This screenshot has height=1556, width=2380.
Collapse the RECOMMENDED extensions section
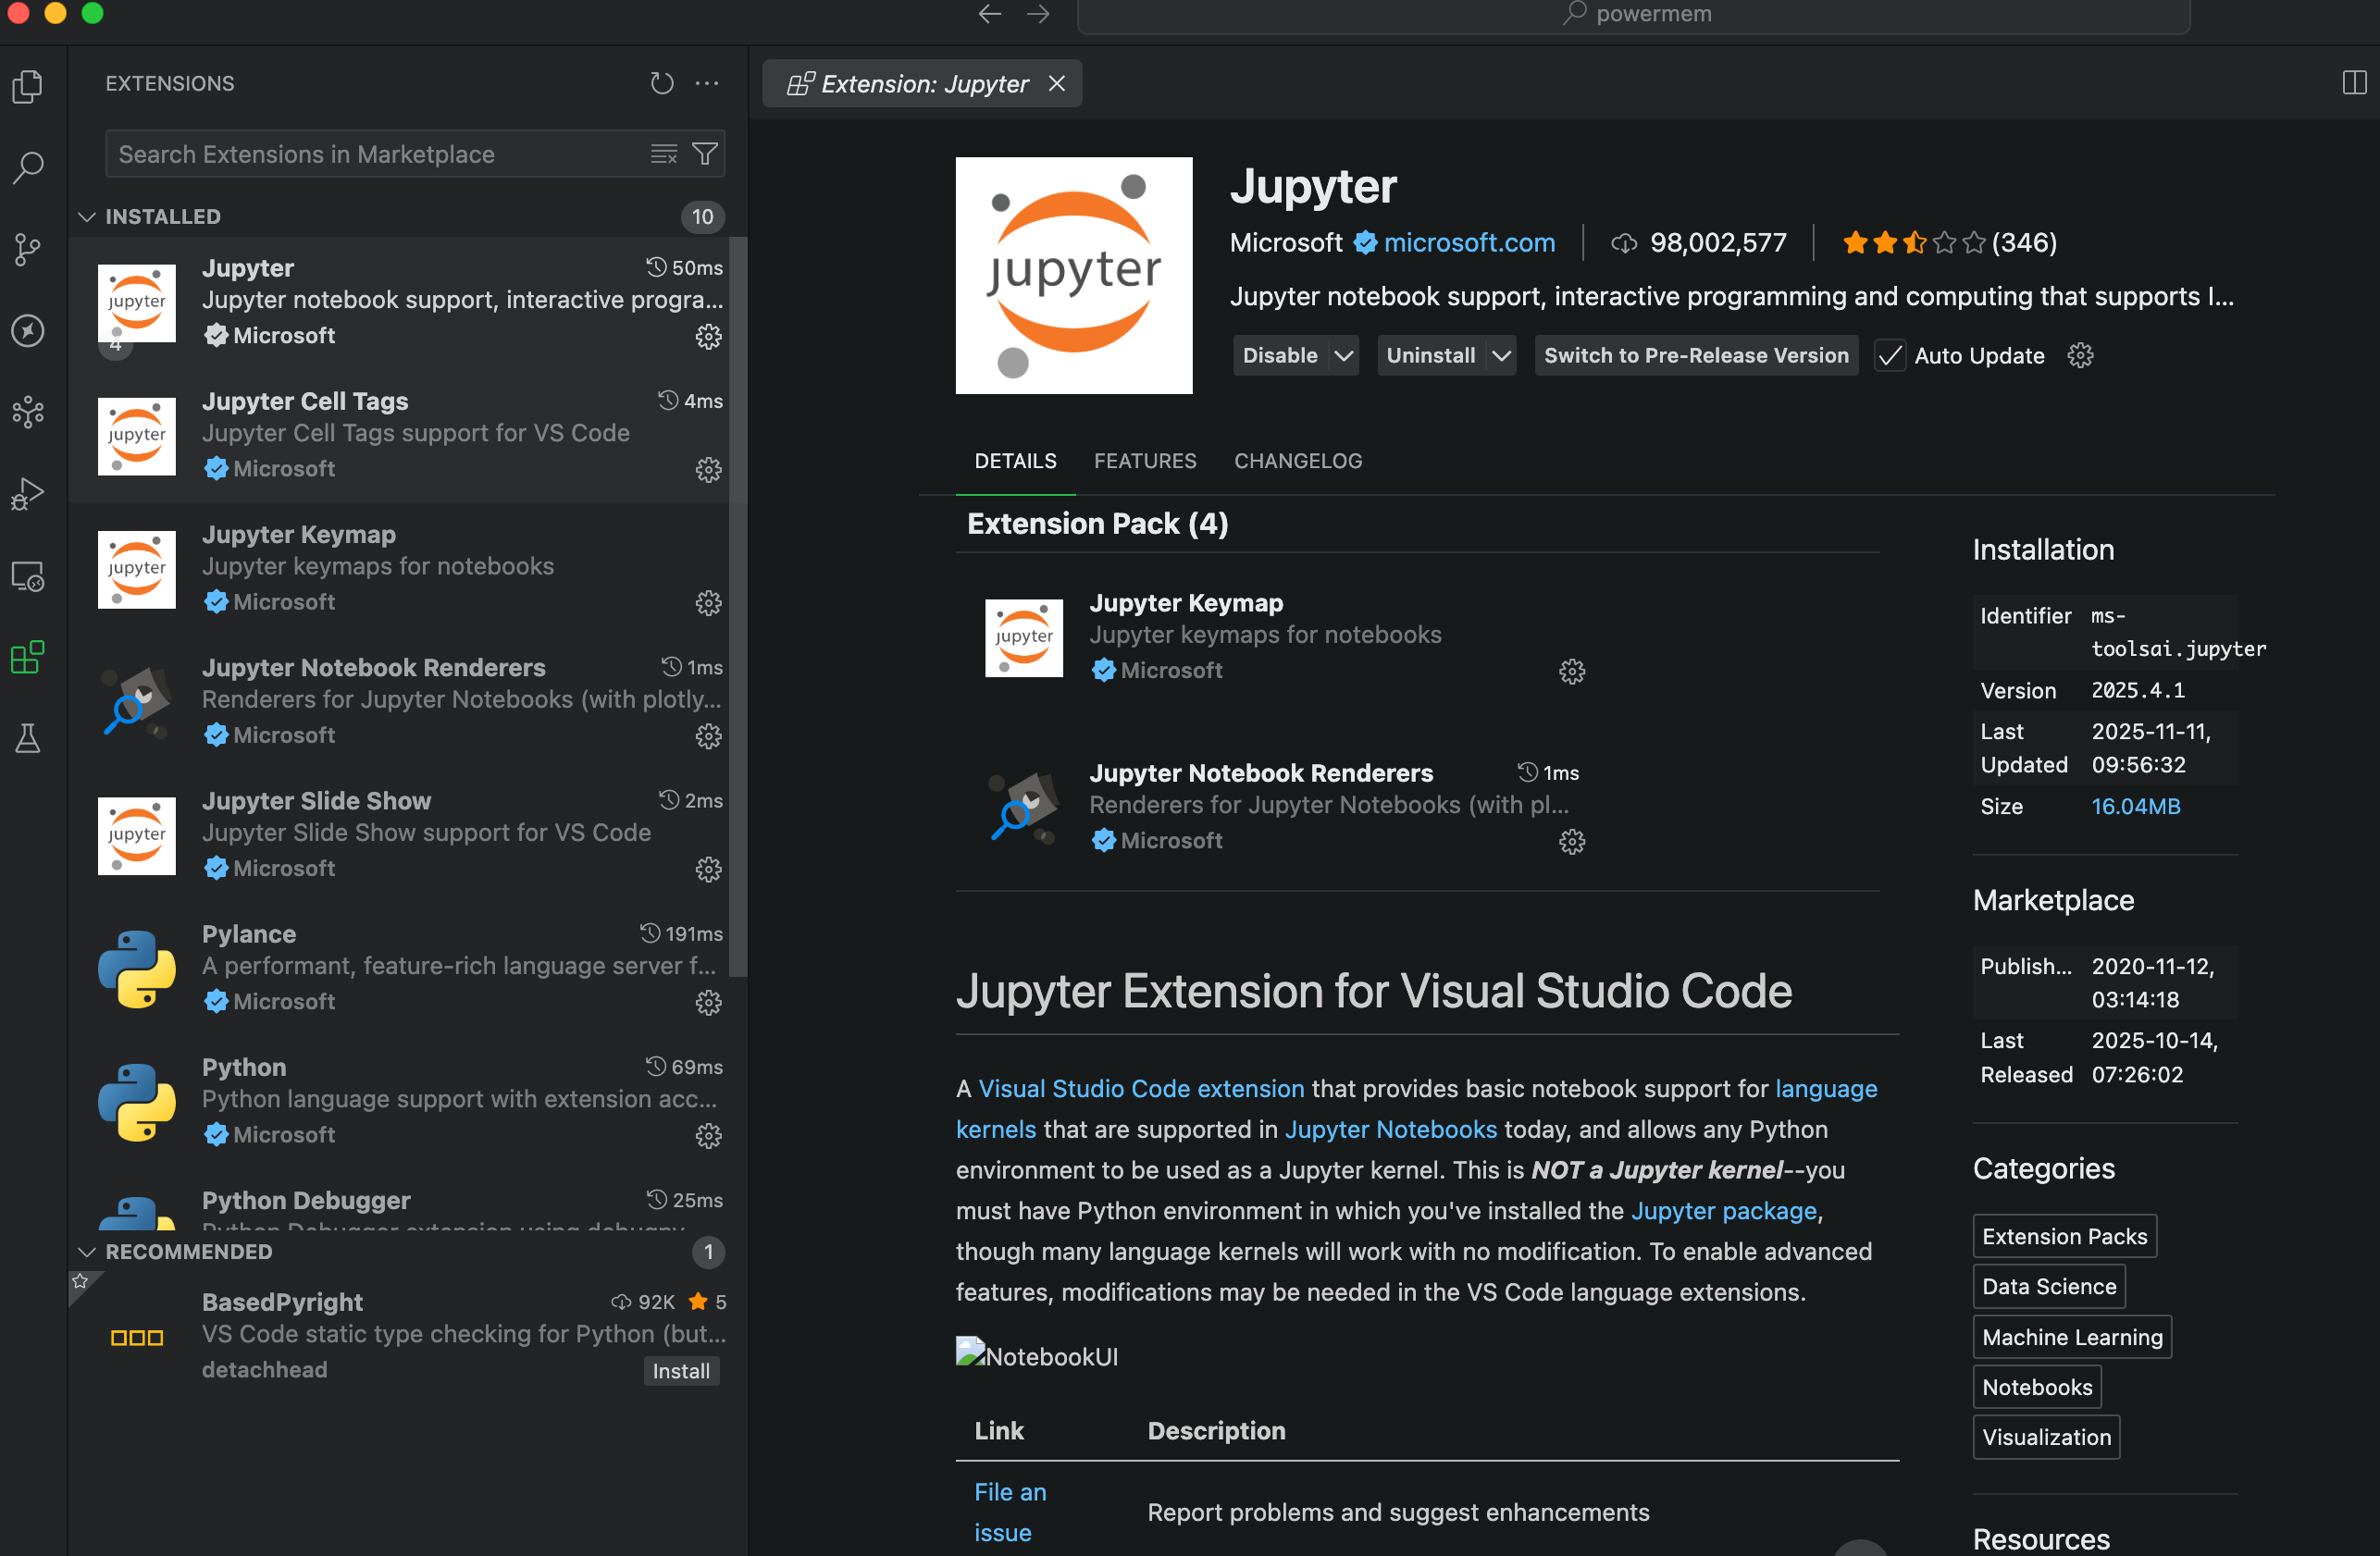(x=88, y=1252)
